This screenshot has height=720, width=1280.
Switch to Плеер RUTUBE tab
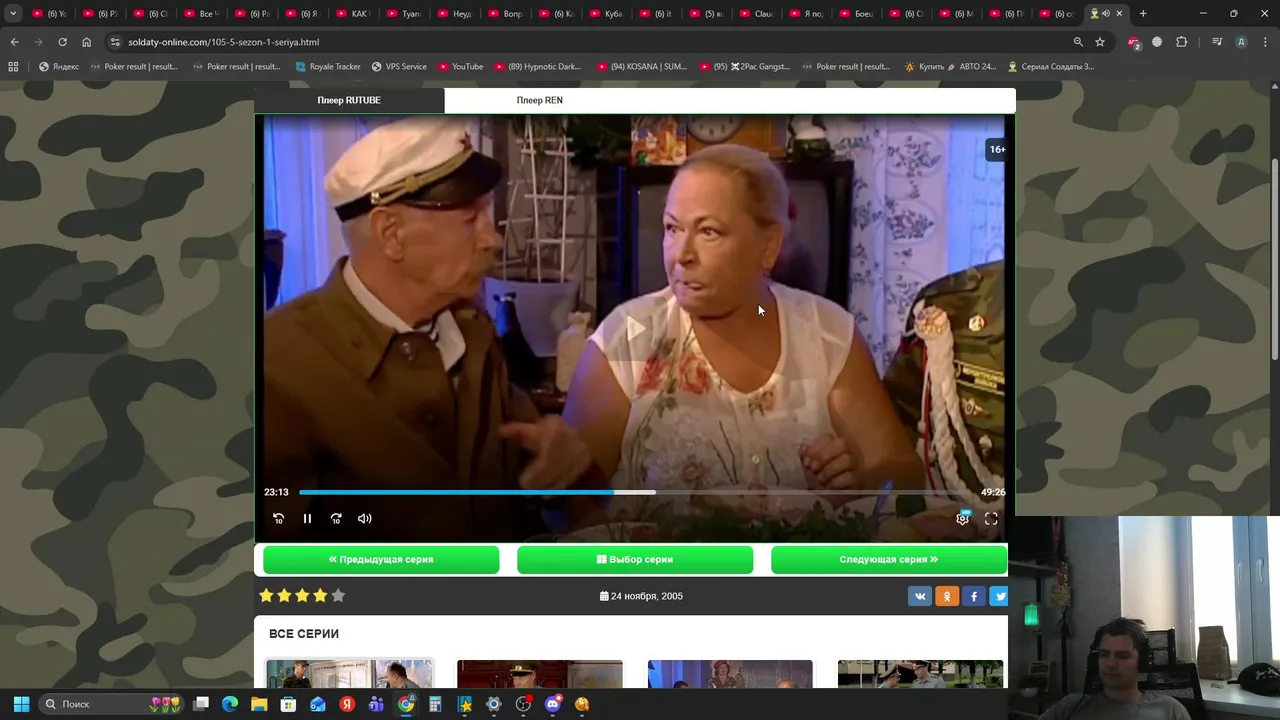coord(349,100)
